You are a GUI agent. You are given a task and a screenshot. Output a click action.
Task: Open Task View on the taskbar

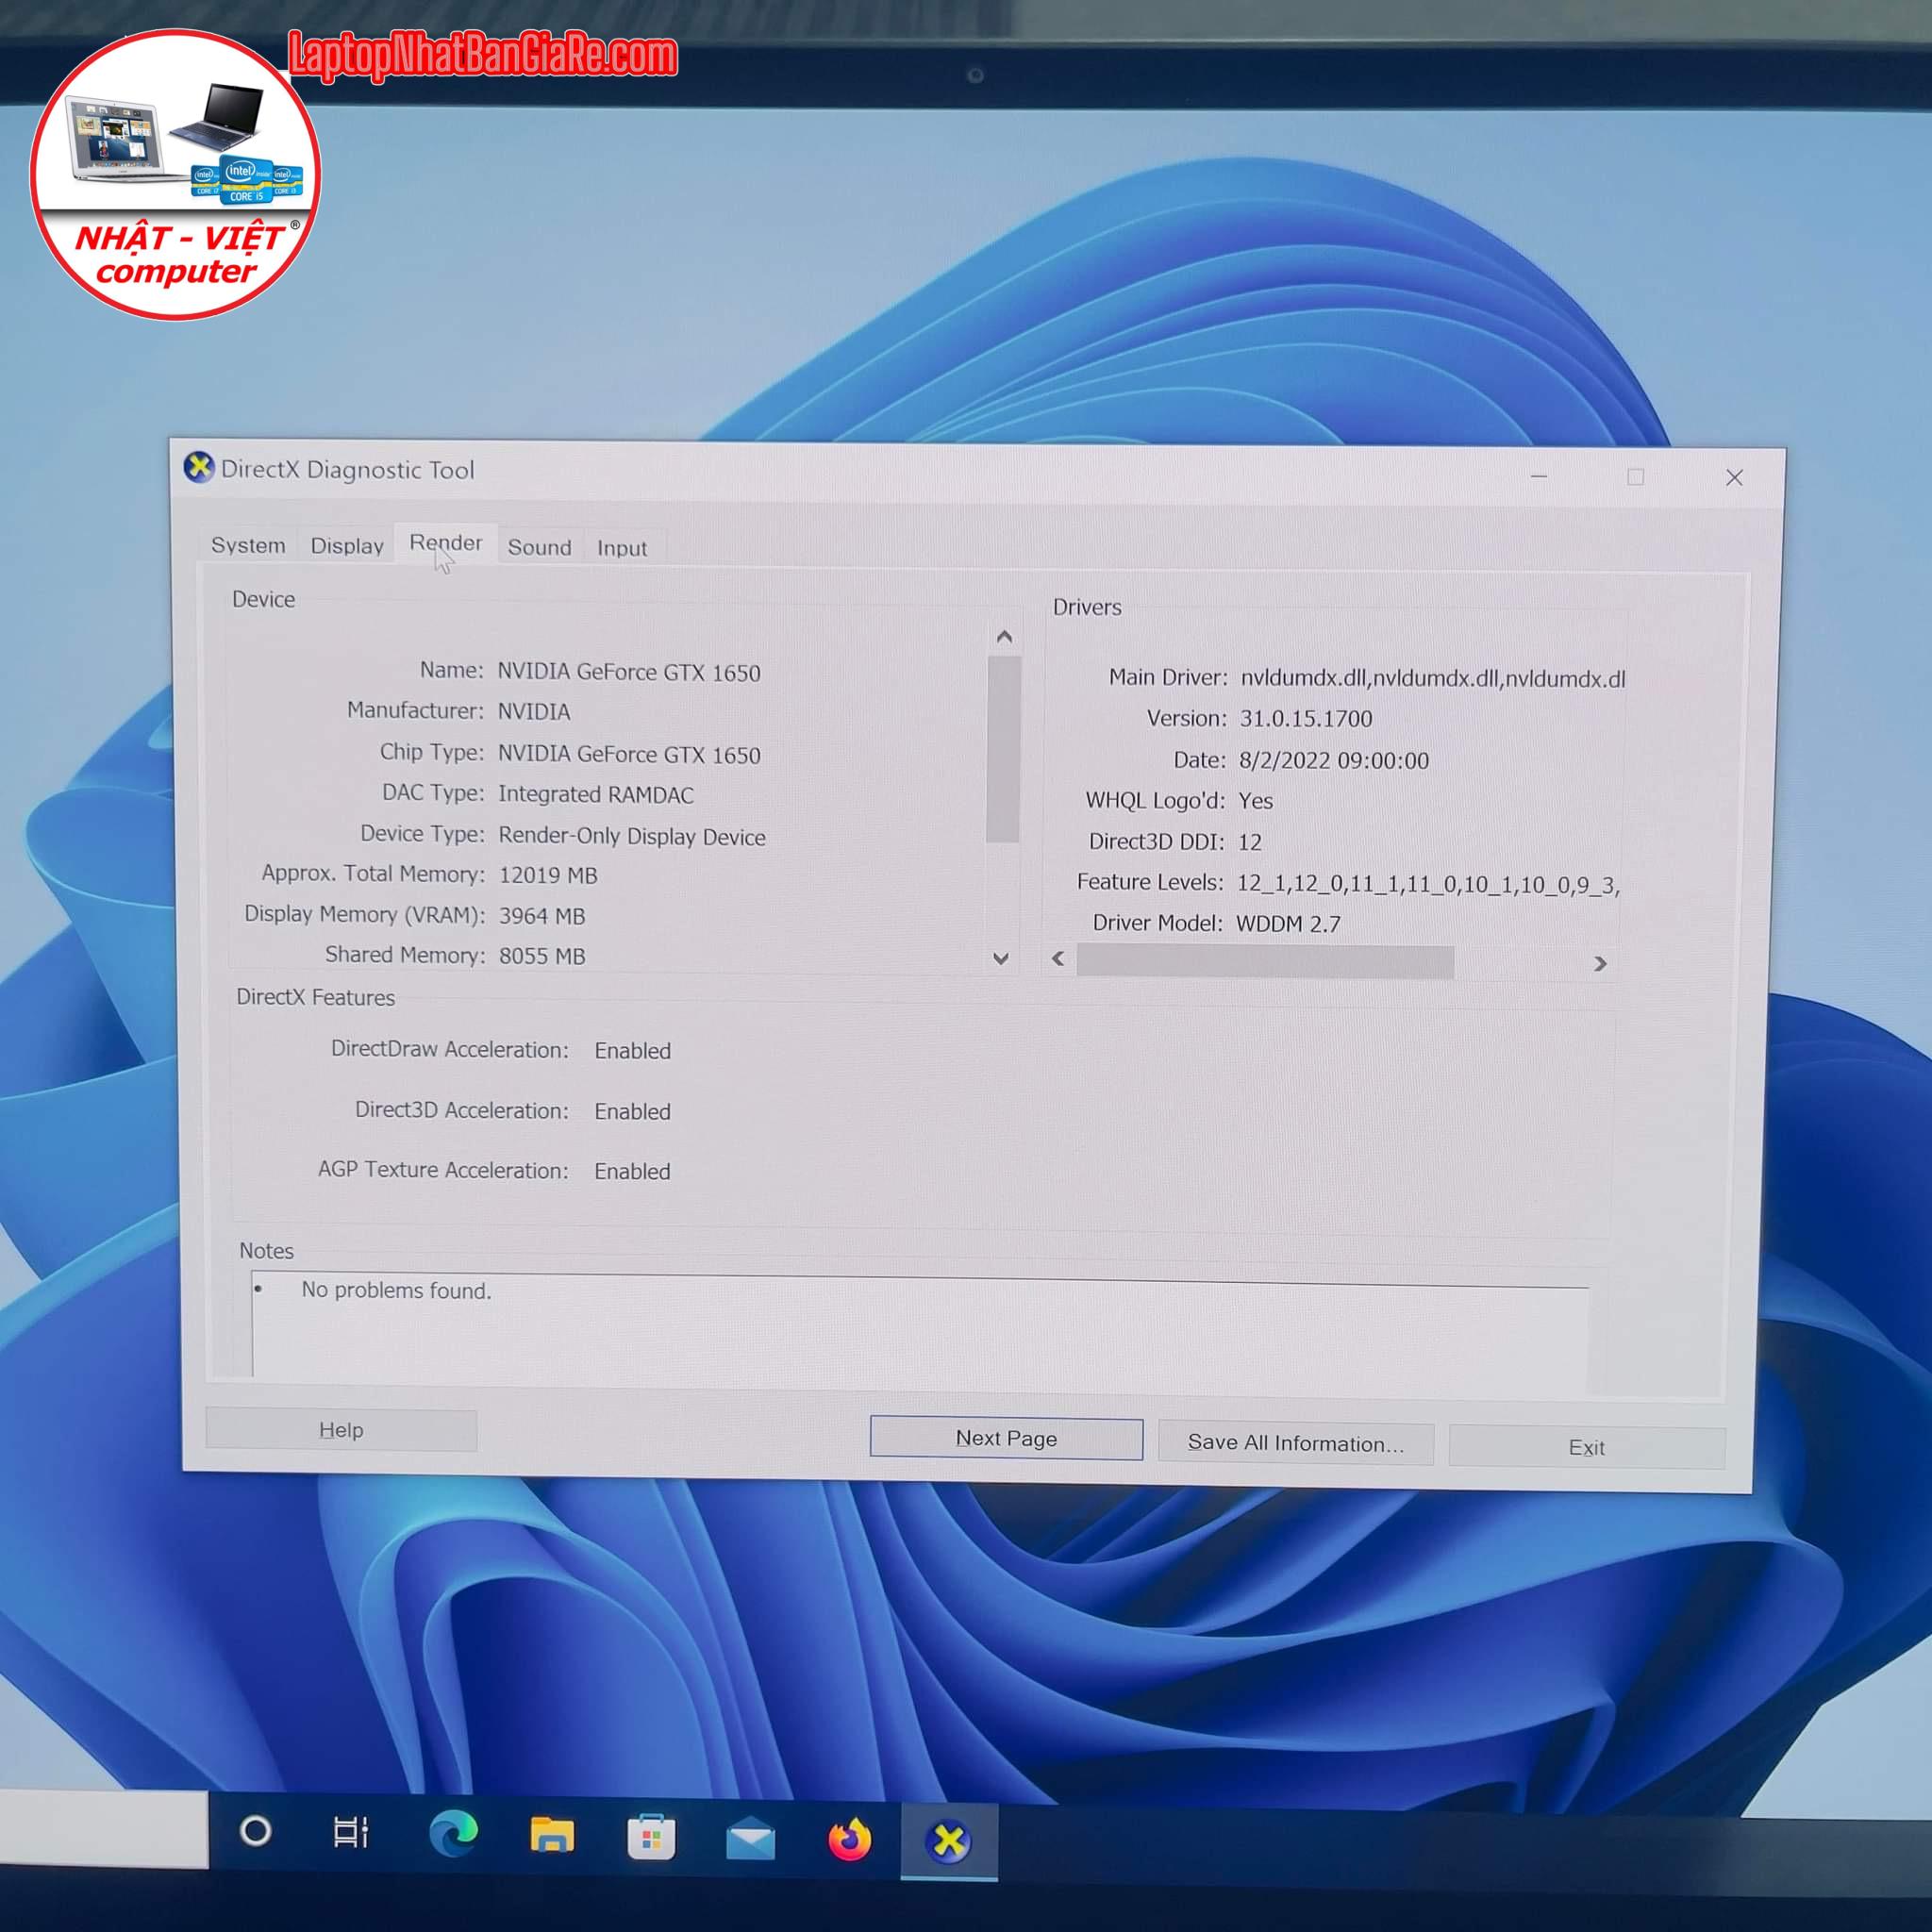351,1832
